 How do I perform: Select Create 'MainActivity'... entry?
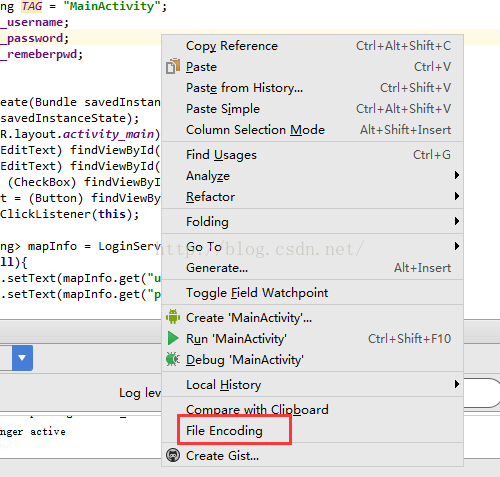click(x=313, y=318)
